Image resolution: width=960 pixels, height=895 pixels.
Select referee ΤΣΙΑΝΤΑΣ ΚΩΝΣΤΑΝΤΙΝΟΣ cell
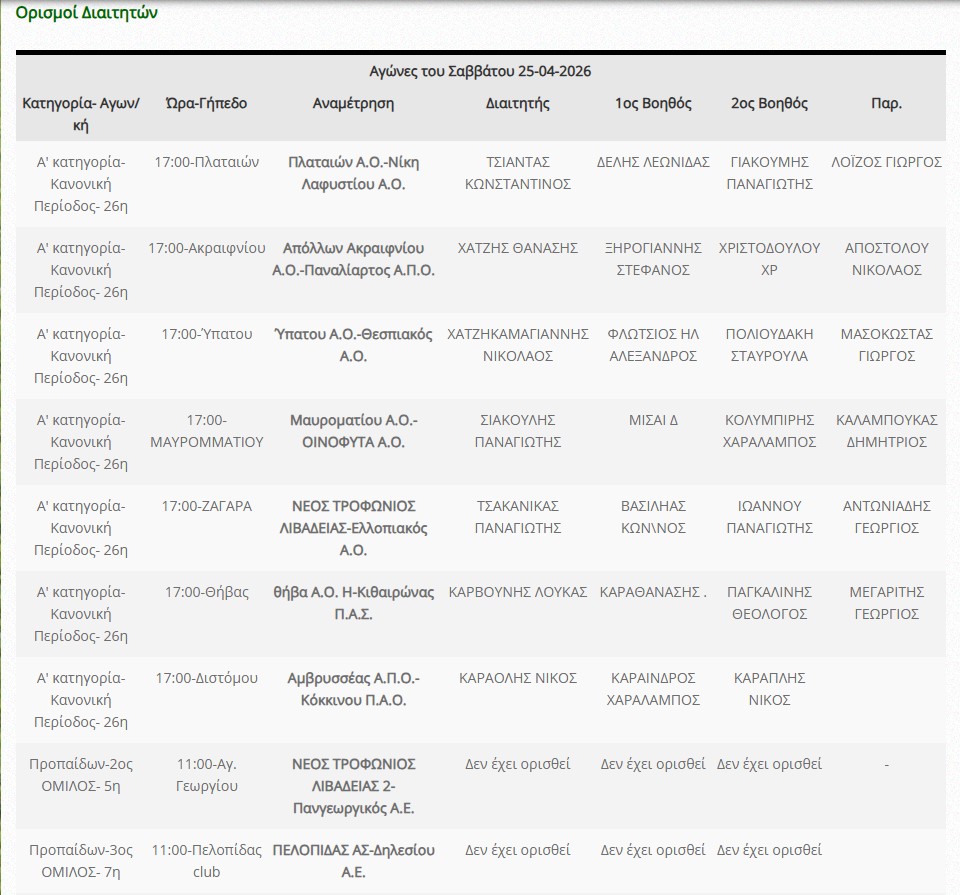click(x=517, y=173)
